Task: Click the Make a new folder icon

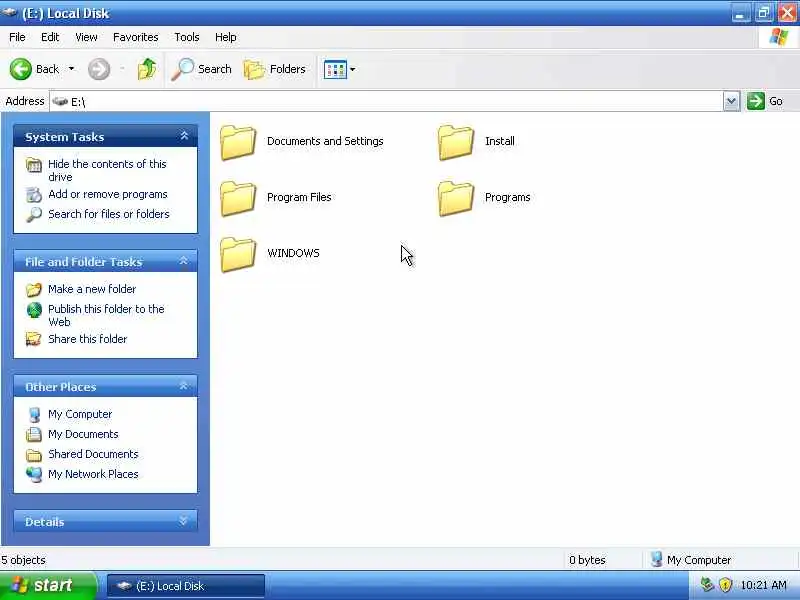Action: 34,289
